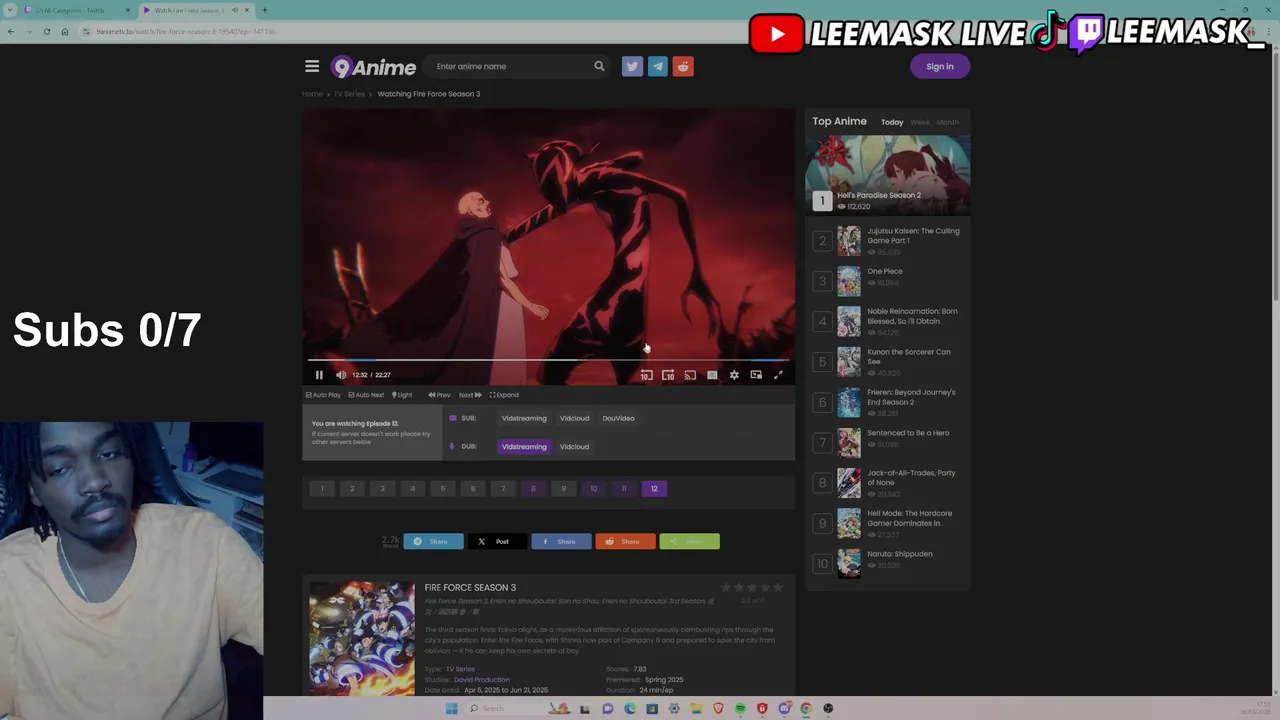Select SUB DouVideo server
This screenshot has width=1280, height=720.
(x=618, y=418)
